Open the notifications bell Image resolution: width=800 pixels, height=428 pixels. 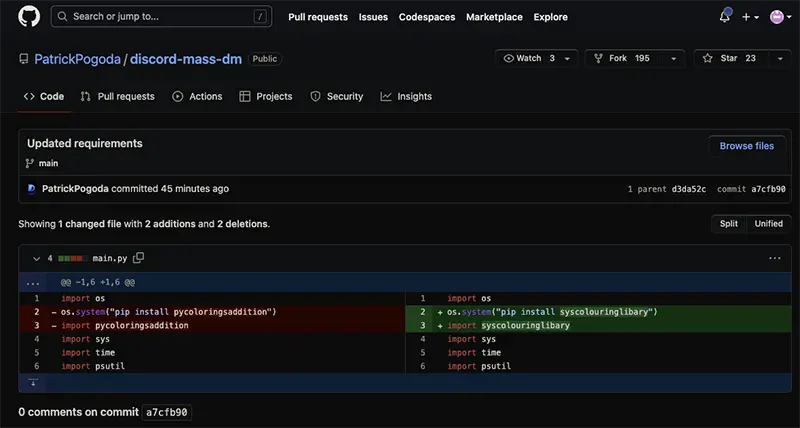tap(725, 16)
